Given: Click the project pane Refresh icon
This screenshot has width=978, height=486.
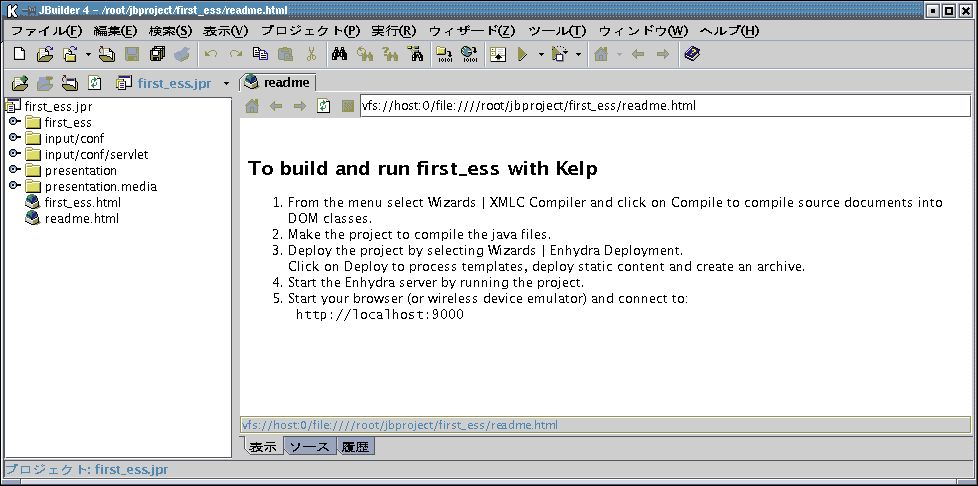Looking at the screenshot, I should click(94, 83).
